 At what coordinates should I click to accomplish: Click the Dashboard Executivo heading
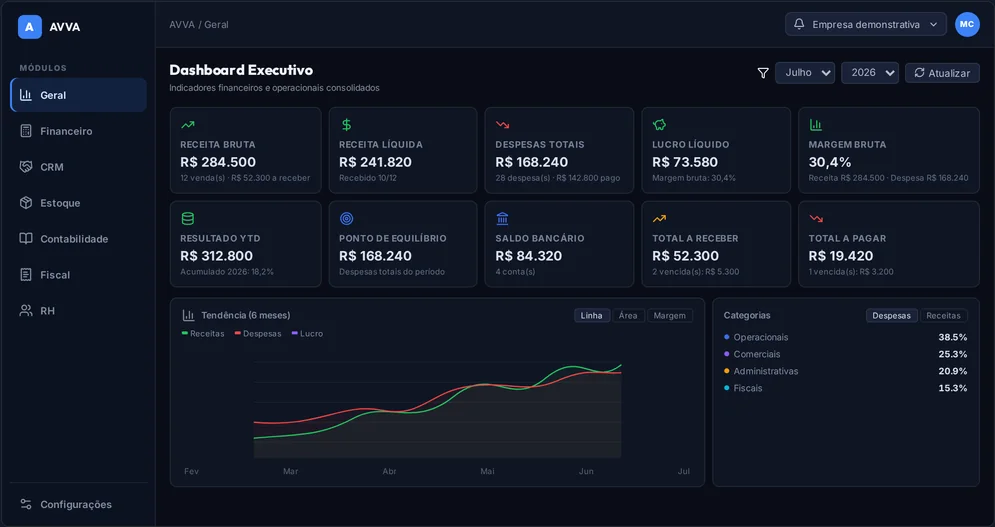click(241, 70)
